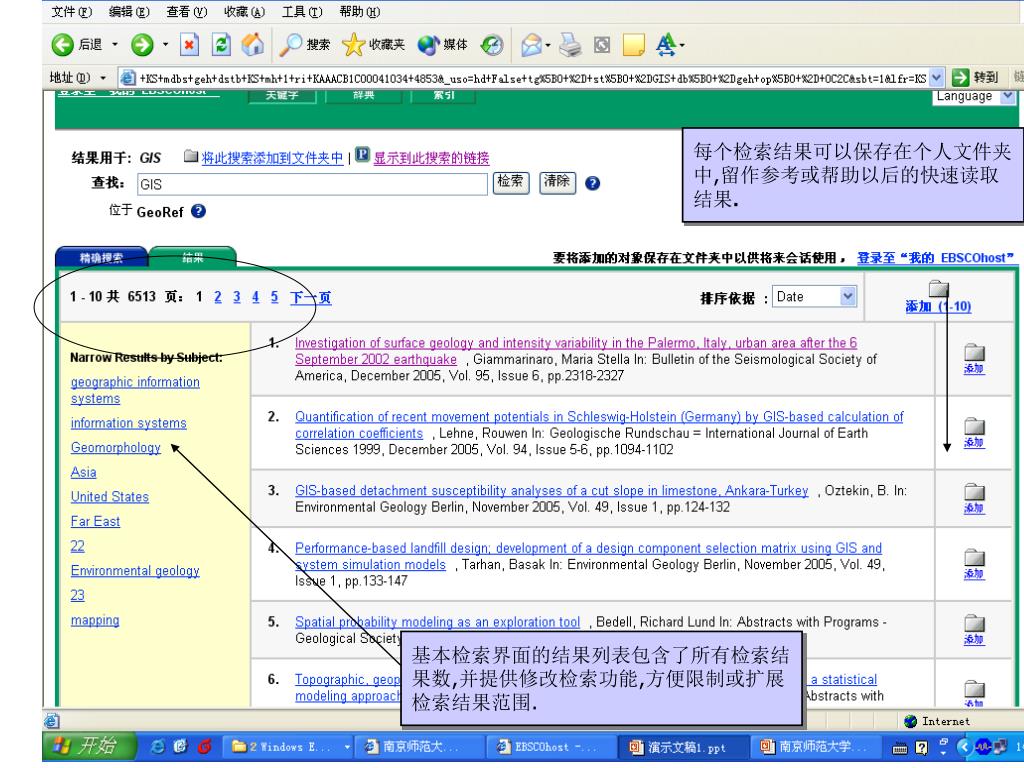Switch to the 精确搜索 tab
The width and height of the screenshot is (1024, 768).
point(102,257)
